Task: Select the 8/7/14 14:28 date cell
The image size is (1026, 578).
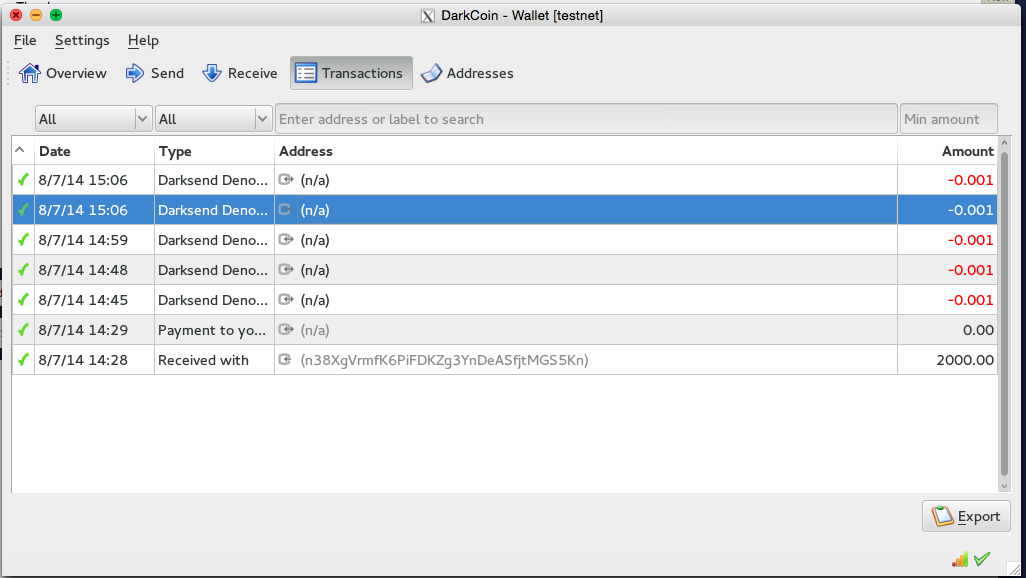Action: click(94, 360)
